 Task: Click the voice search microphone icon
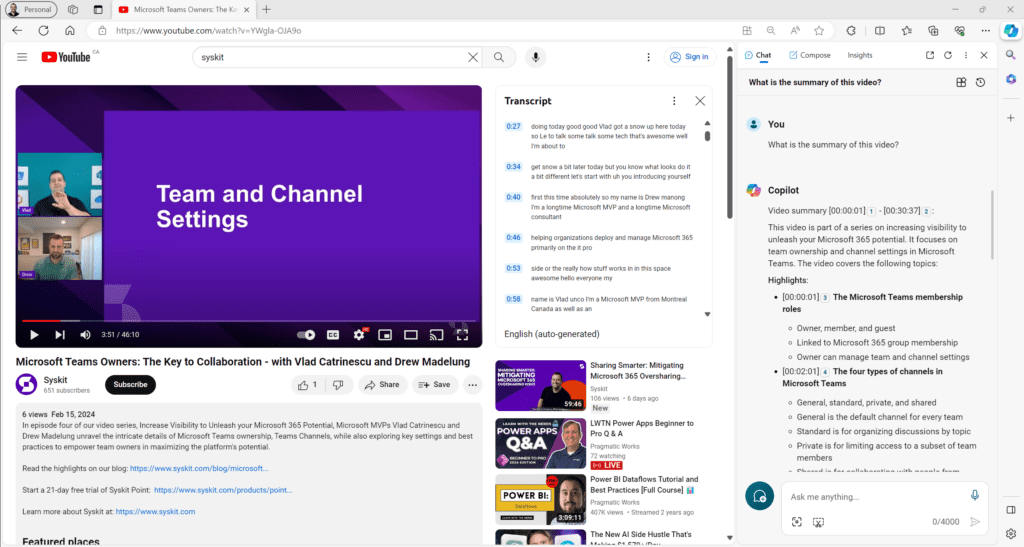point(536,57)
